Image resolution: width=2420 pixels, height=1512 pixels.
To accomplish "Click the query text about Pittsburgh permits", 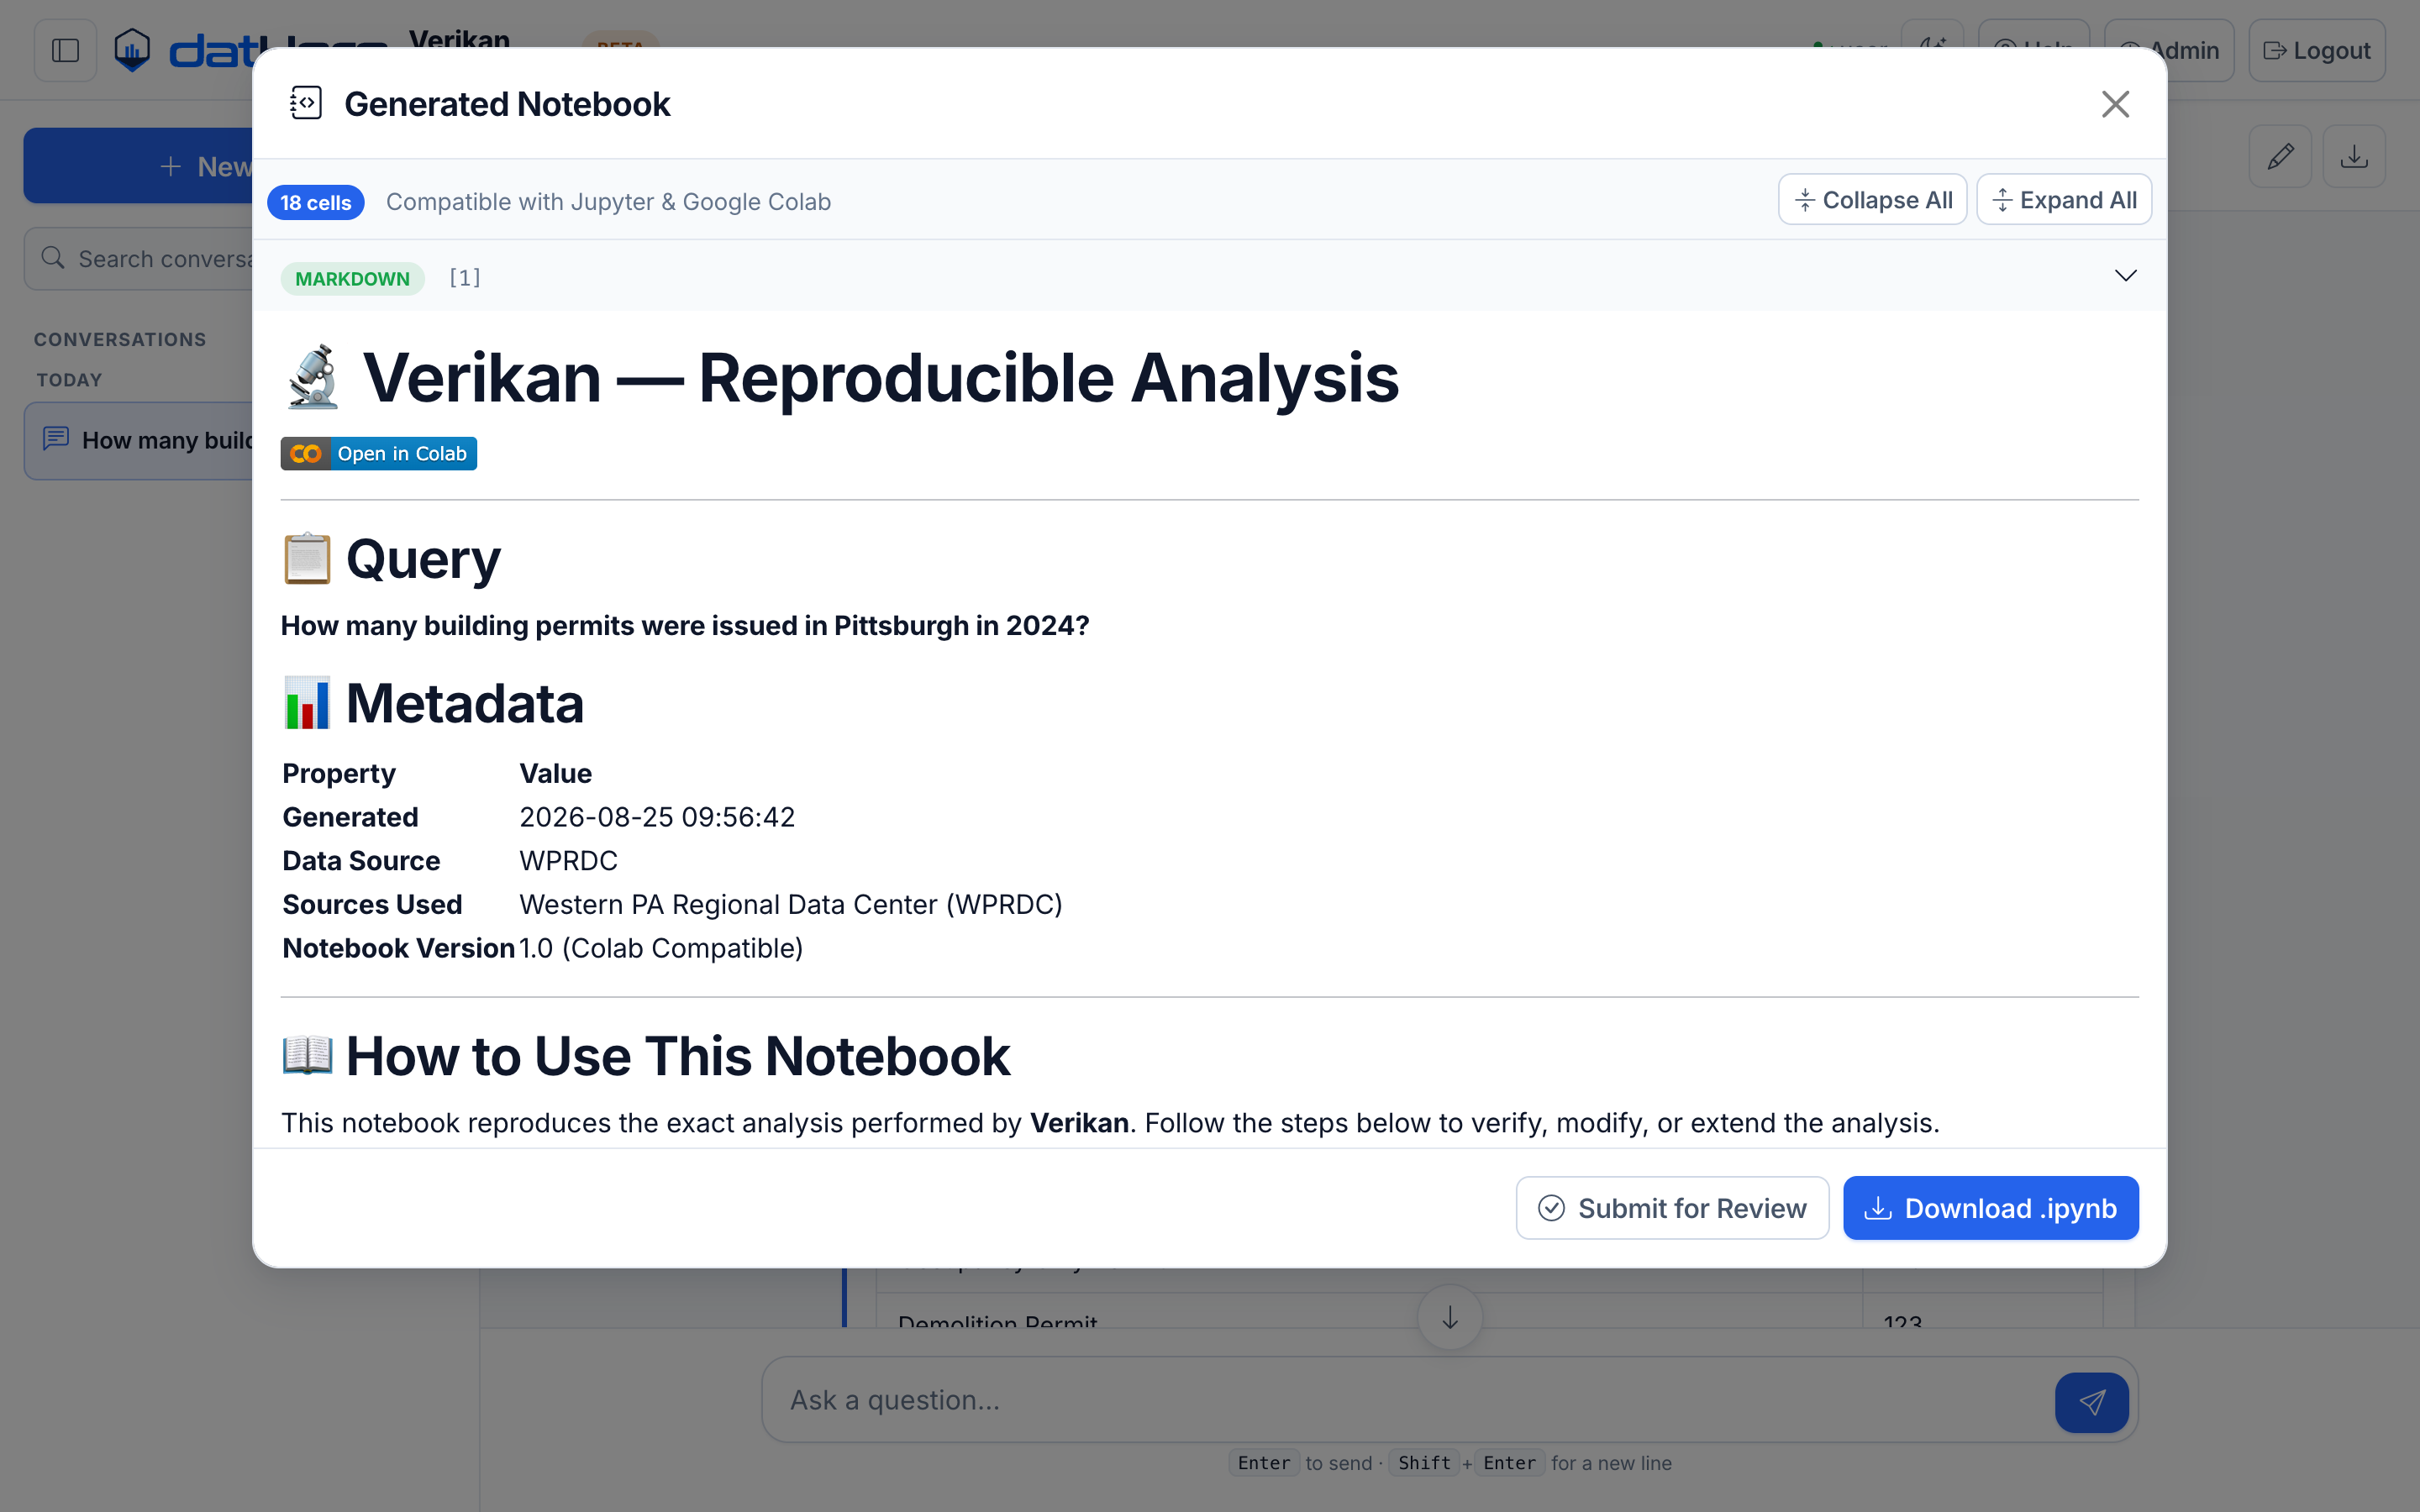I will point(685,626).
